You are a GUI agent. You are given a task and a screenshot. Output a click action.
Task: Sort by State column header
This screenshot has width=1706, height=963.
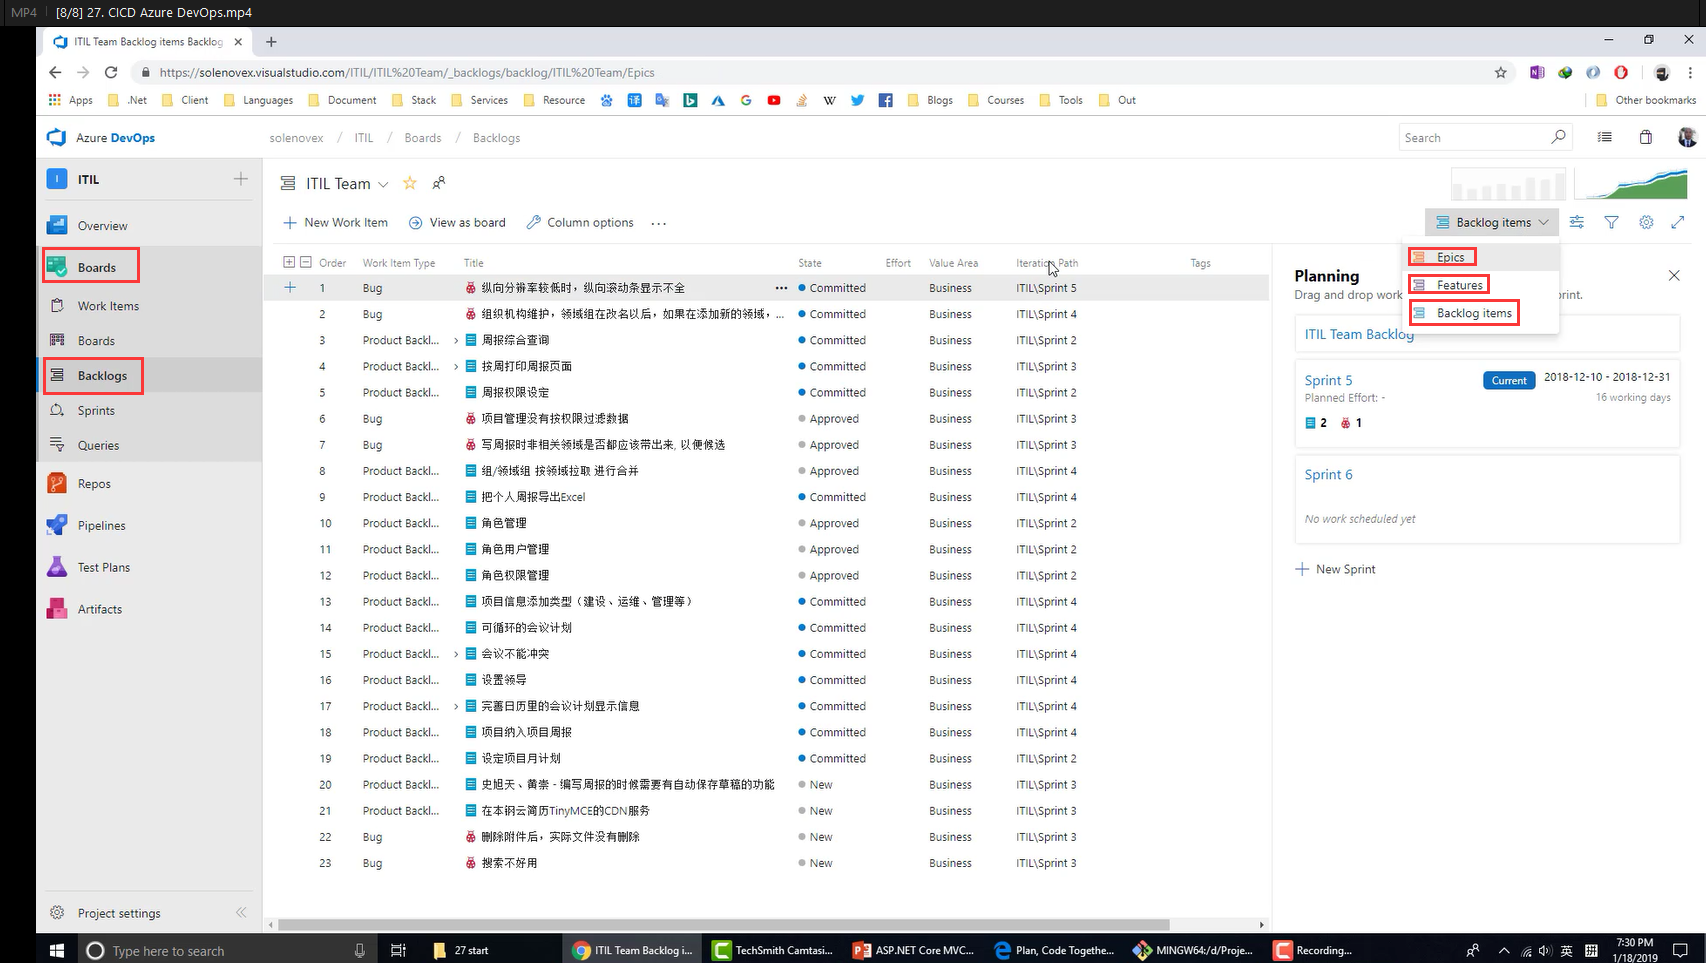pos(810,263)
